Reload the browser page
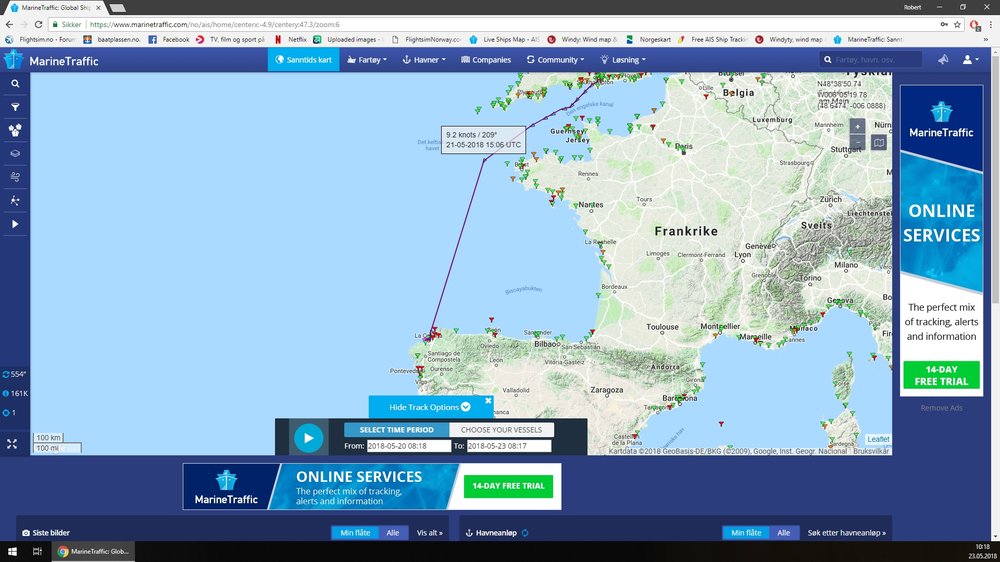The height and width of the screenshot is (562, 1000). [38, 24]
